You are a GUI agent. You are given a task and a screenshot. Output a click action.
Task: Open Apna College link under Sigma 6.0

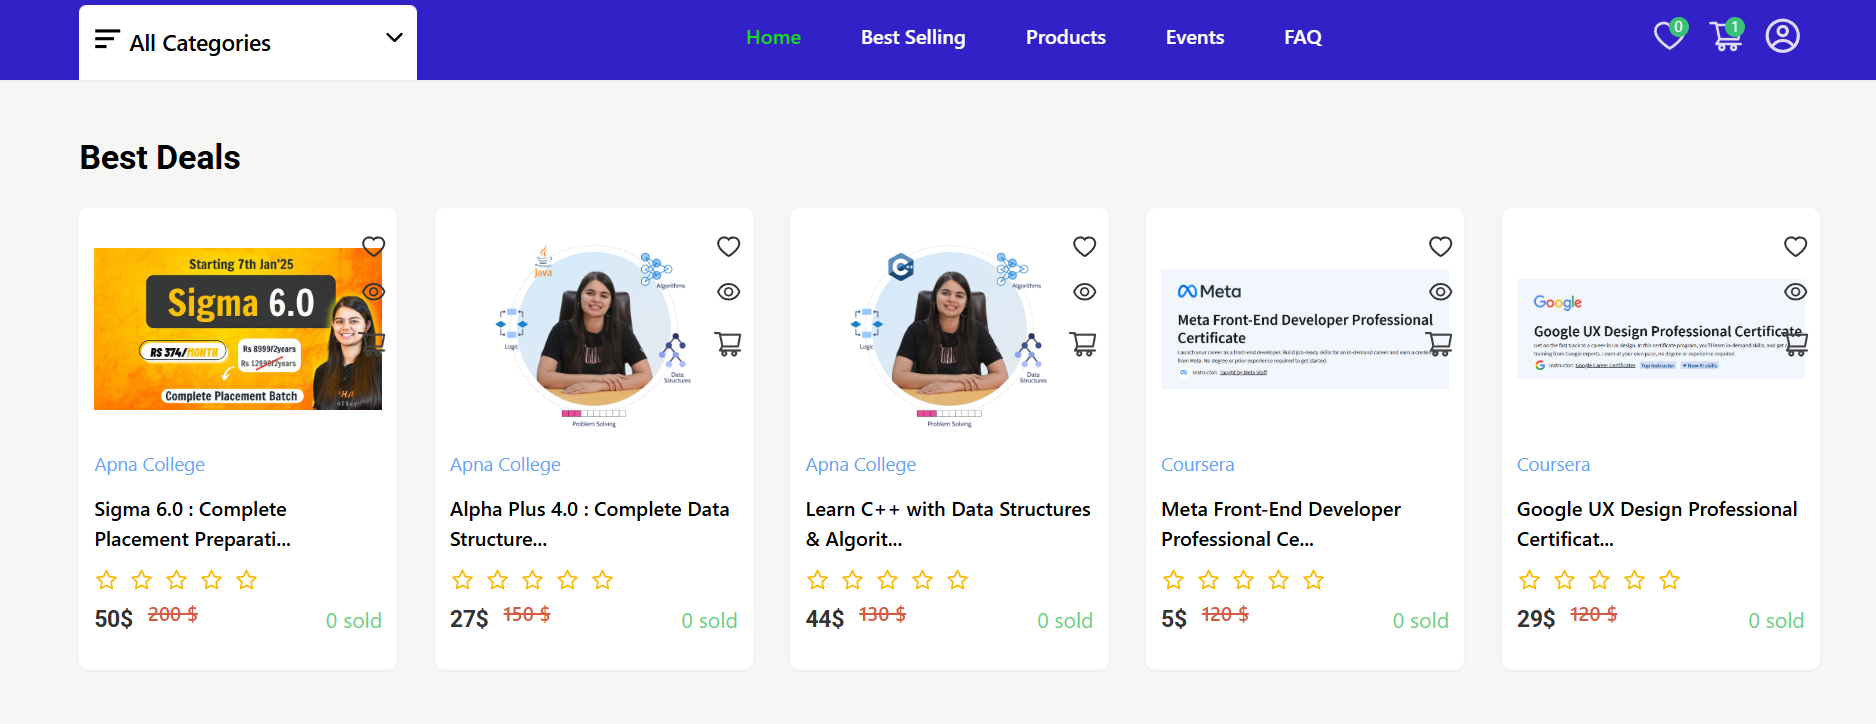(x=149, y=465)
